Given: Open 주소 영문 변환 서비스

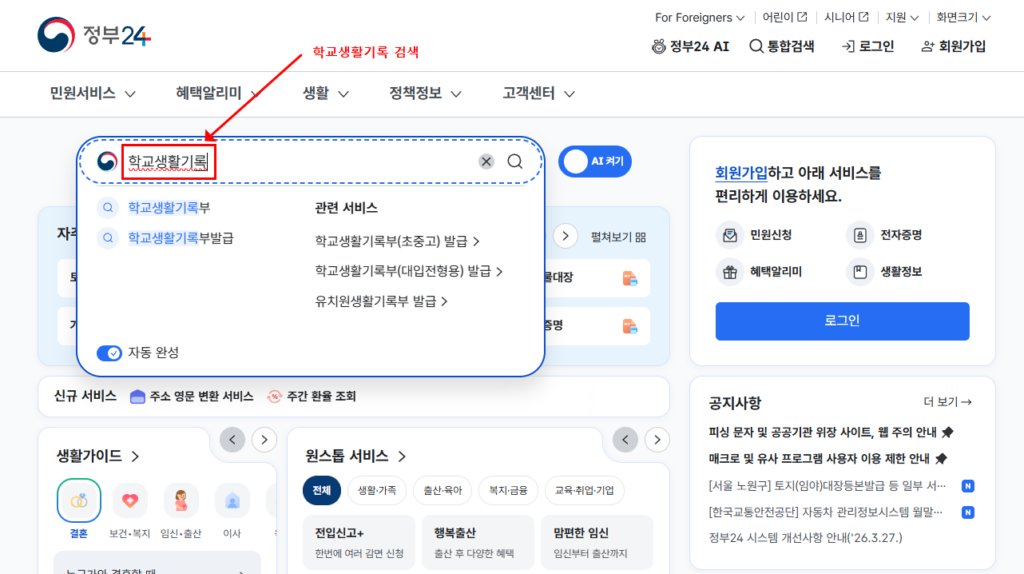Looking at the screenshot, I should 191,396.
